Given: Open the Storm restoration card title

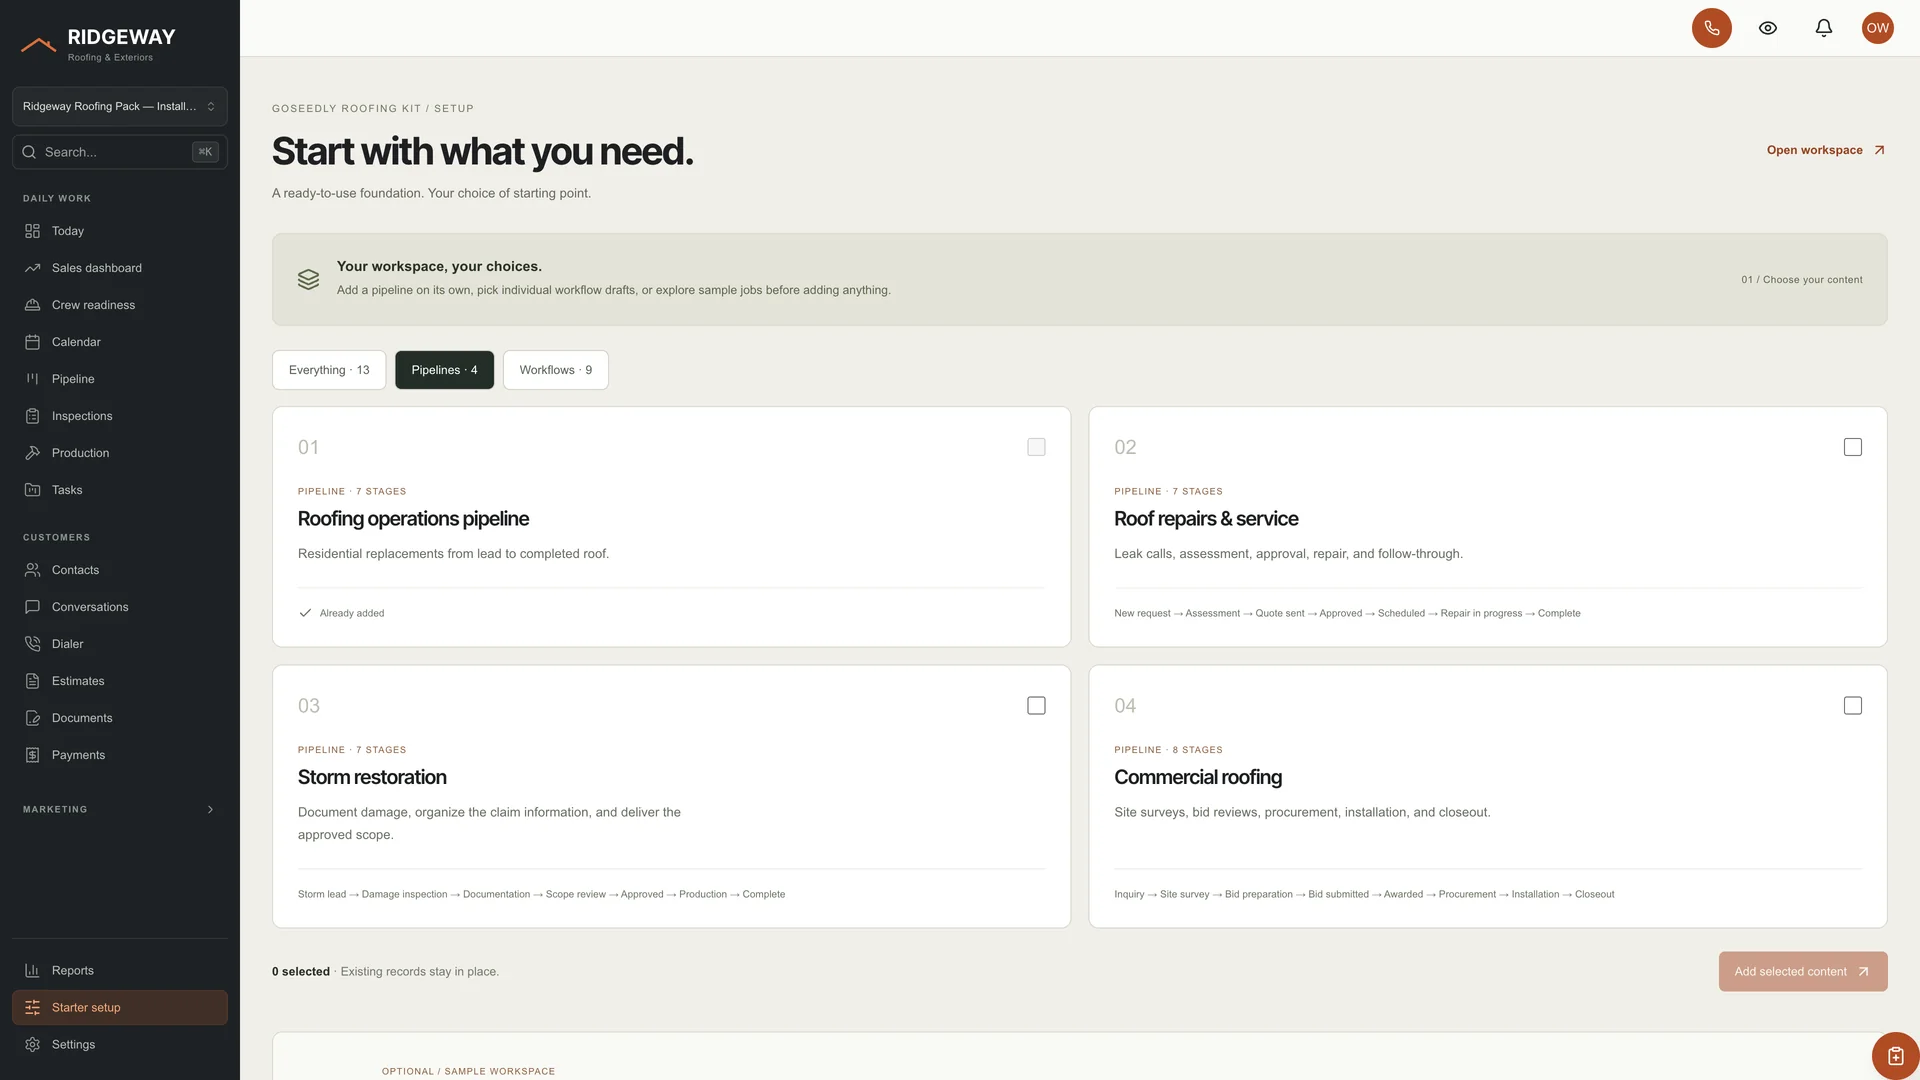Looking at the screenshot, I should 372,778.
